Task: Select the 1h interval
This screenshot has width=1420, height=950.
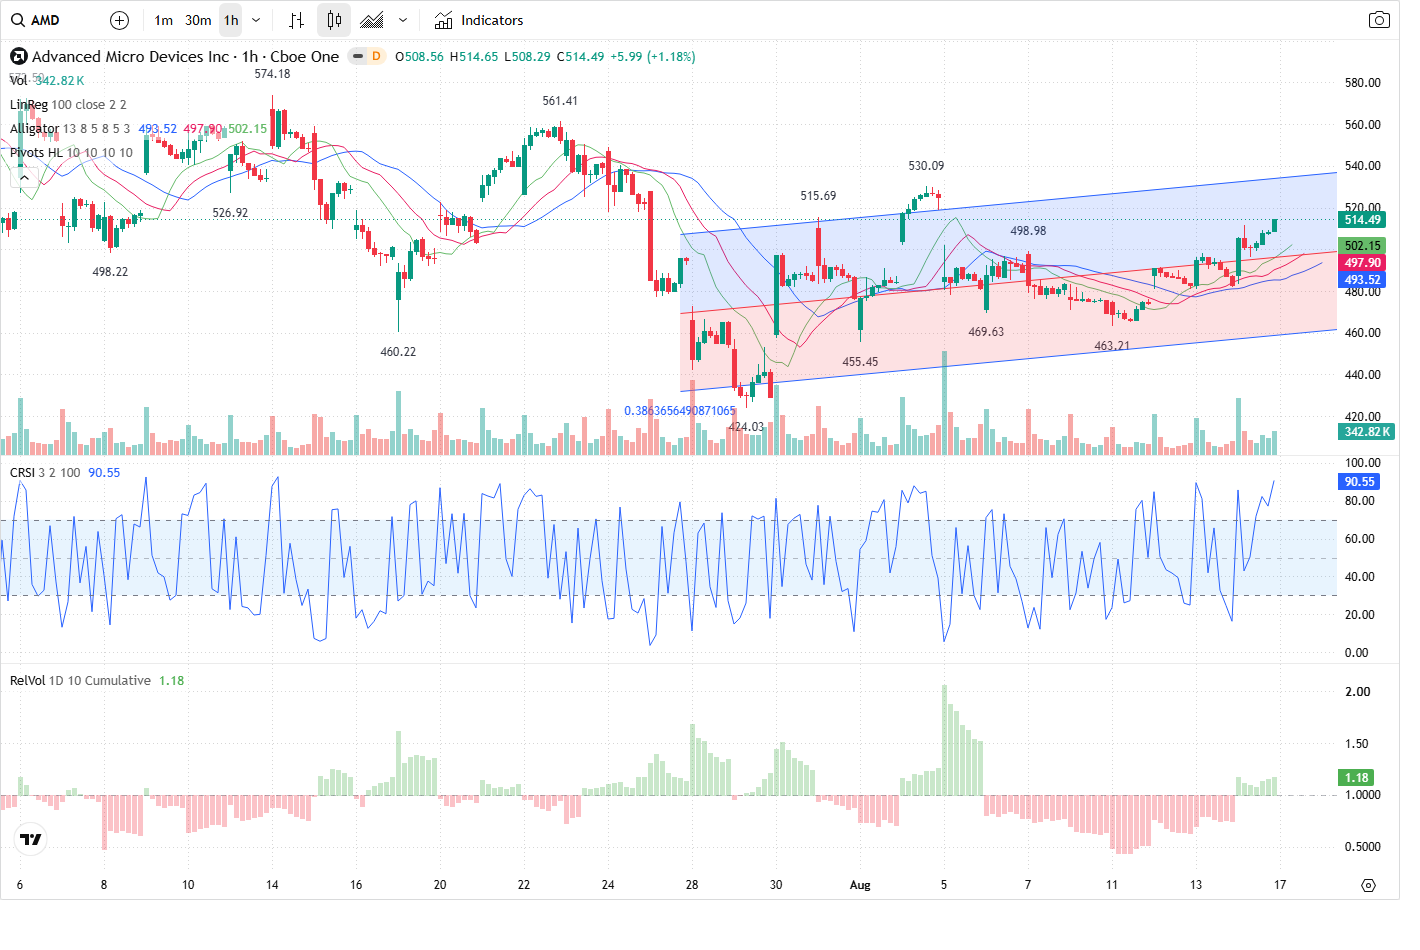Action: 231,20
